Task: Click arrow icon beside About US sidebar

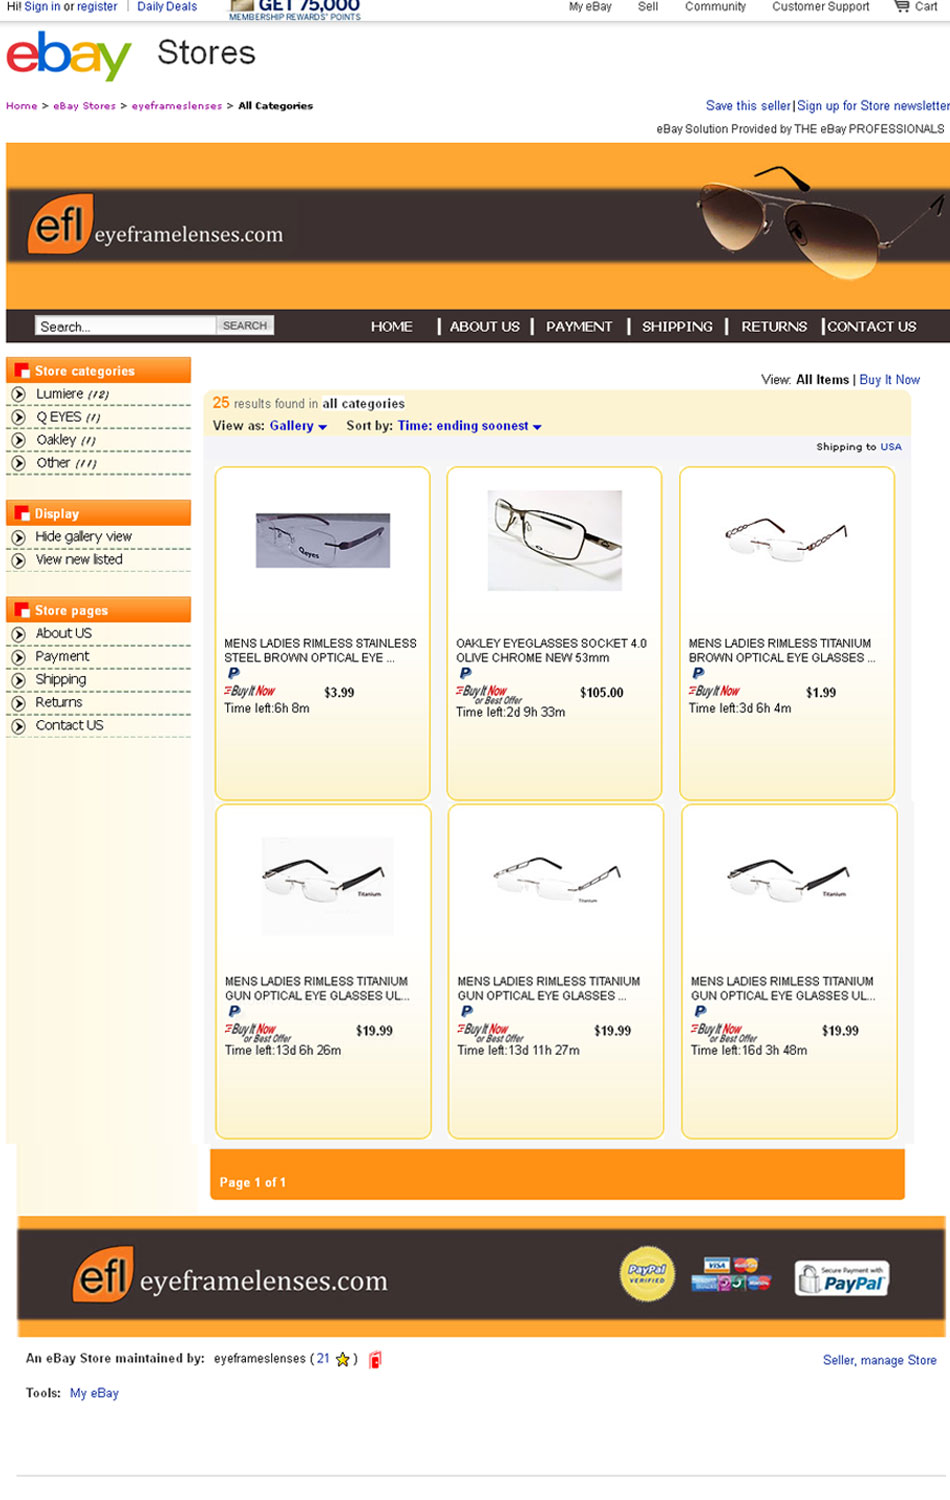Action: 18,634
